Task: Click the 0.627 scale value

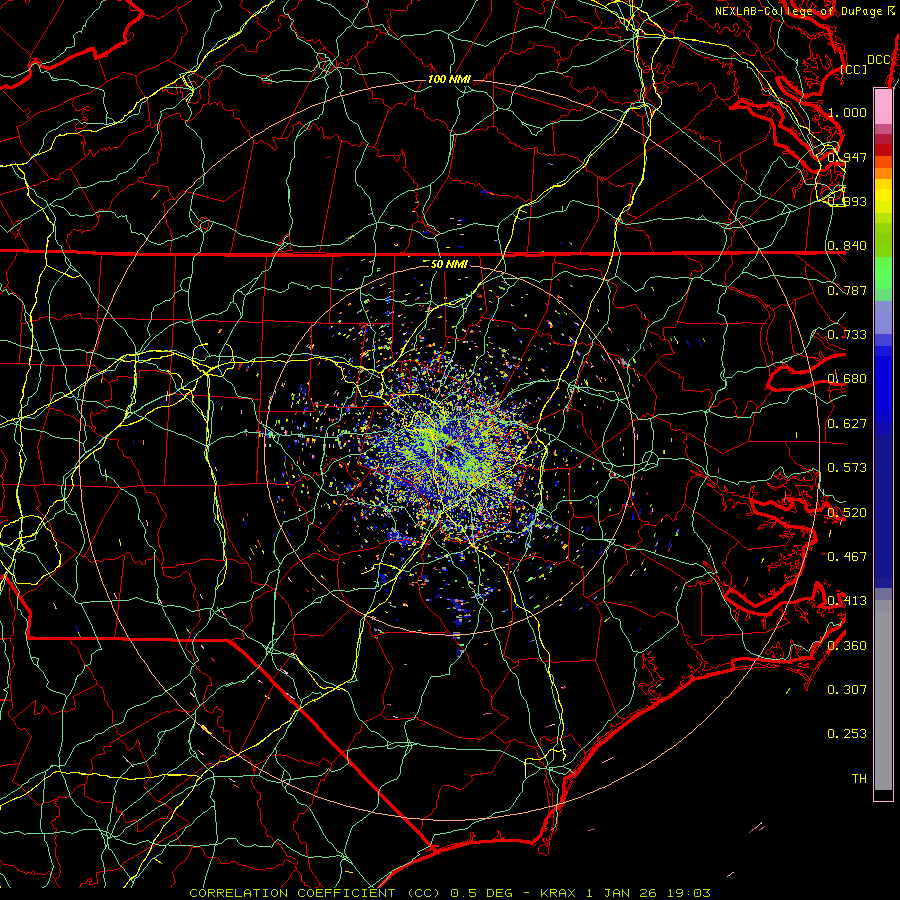Action: tap(847, 424)
